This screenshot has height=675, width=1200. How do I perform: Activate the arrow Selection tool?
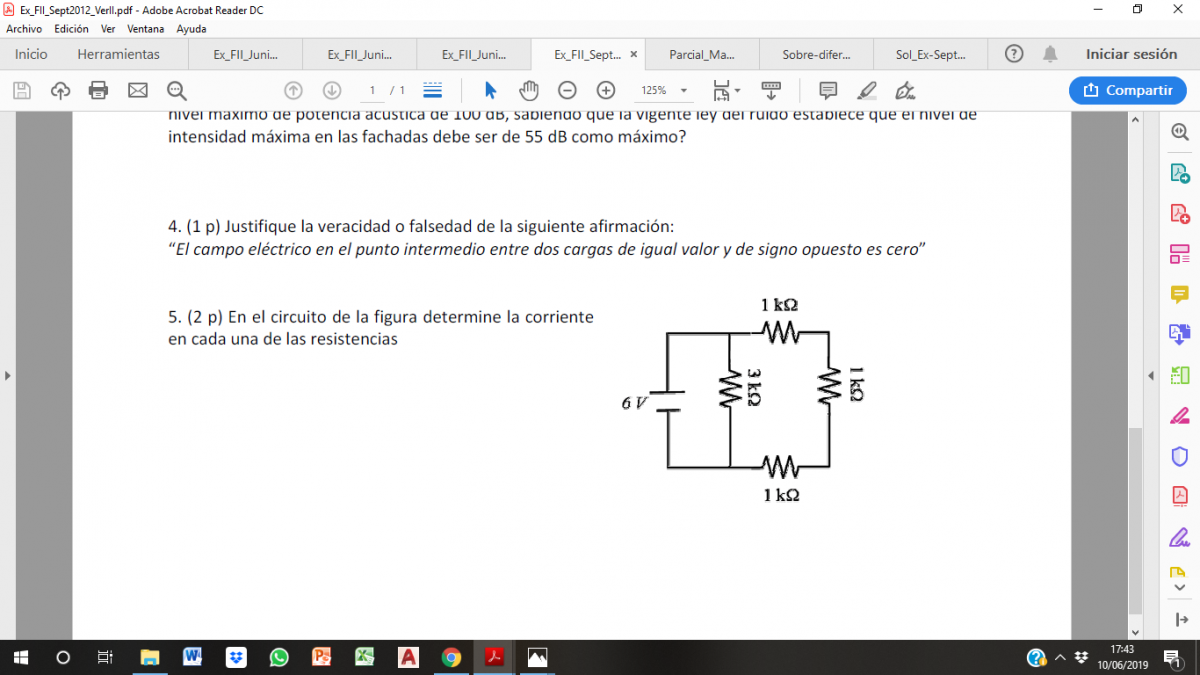490,91
